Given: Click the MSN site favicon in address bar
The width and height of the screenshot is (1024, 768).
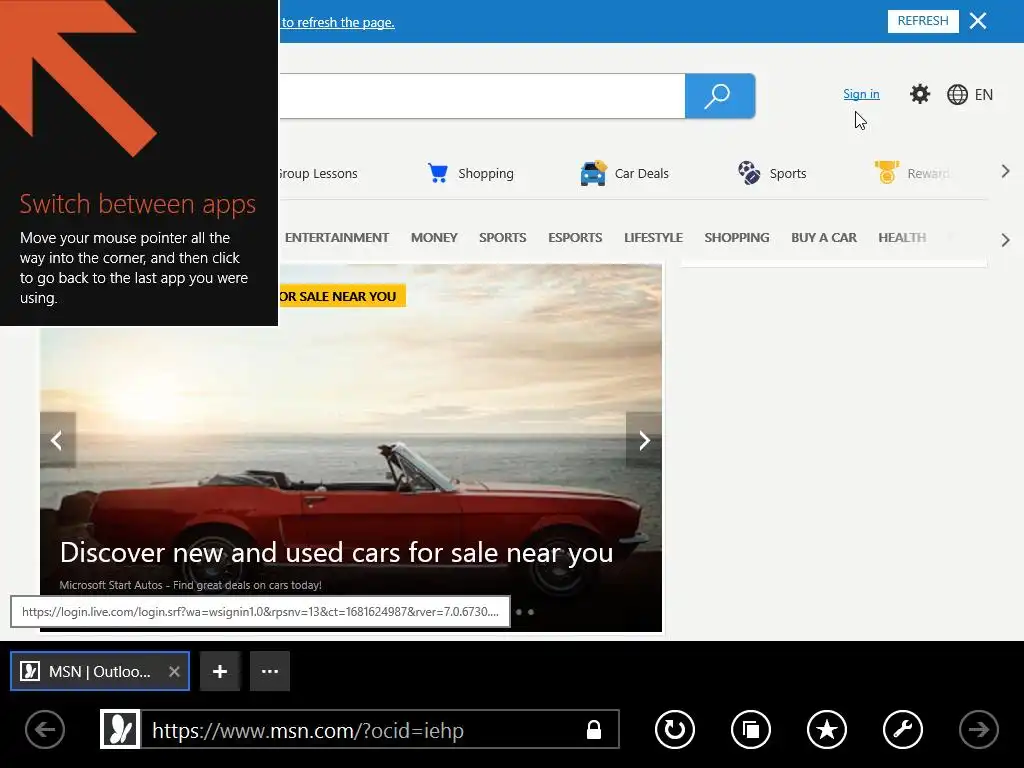Looking at the screenshot, I should [120, 729].
